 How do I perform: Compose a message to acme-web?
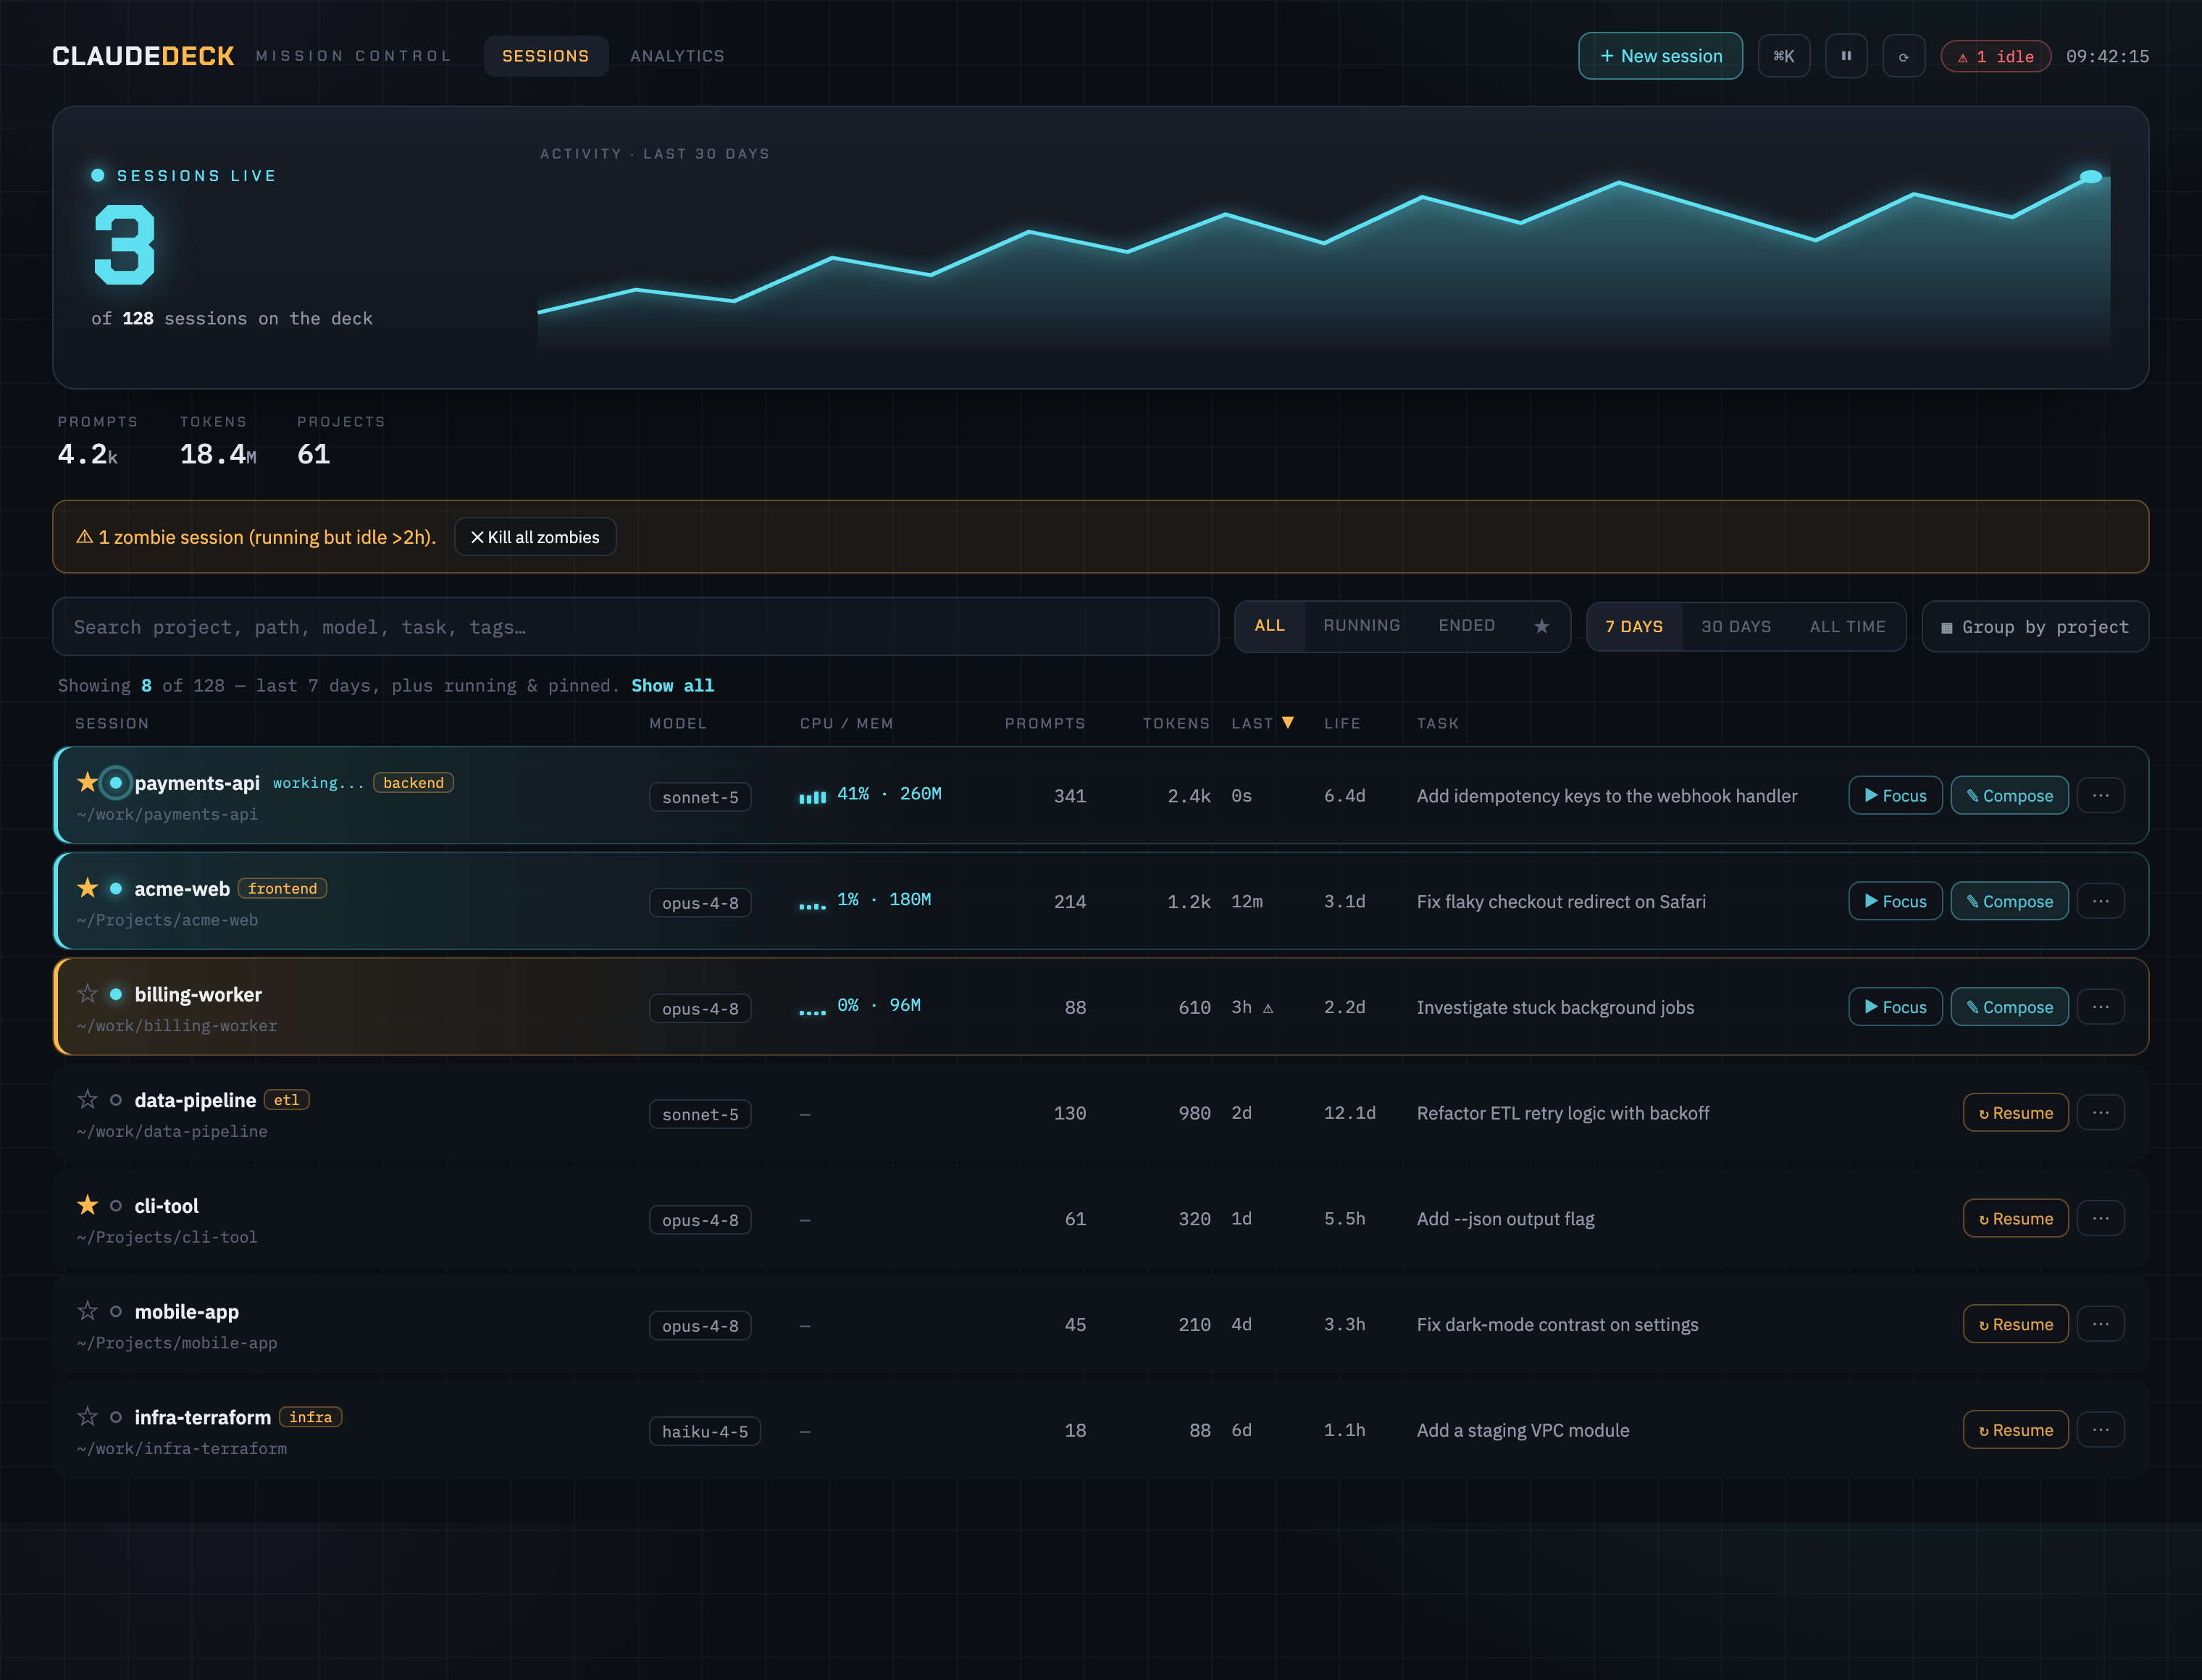click(x=2009, y=901)
